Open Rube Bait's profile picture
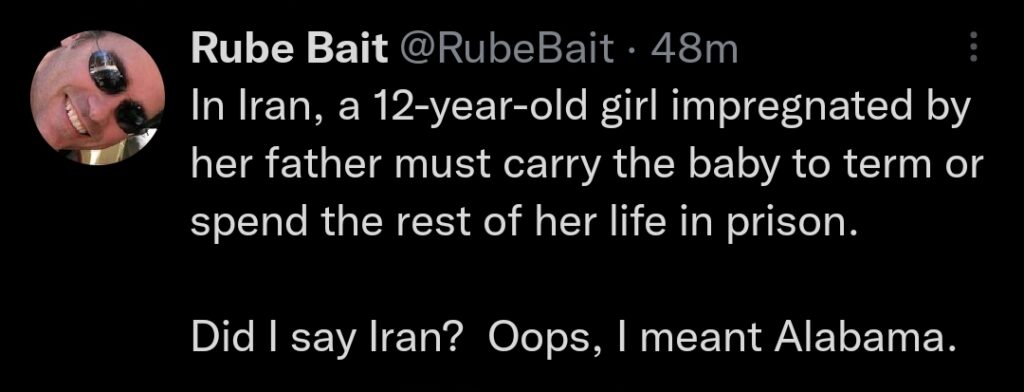 (97, 97)
